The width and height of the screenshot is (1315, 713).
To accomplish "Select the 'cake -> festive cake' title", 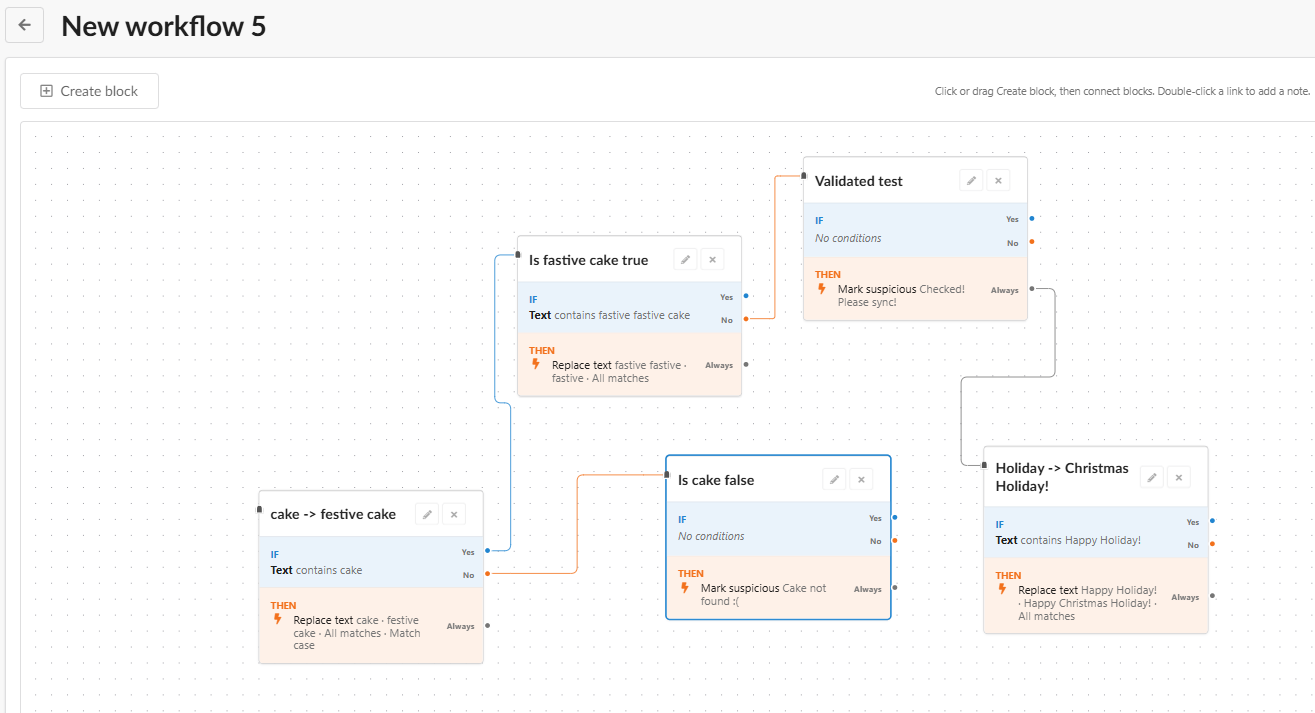I will tap(333, 514).
